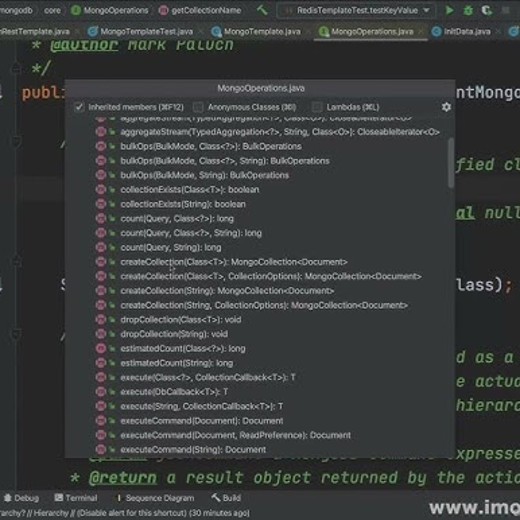Run the RedisTemplateTest configuration with green play icon

[x=449, y=10]
